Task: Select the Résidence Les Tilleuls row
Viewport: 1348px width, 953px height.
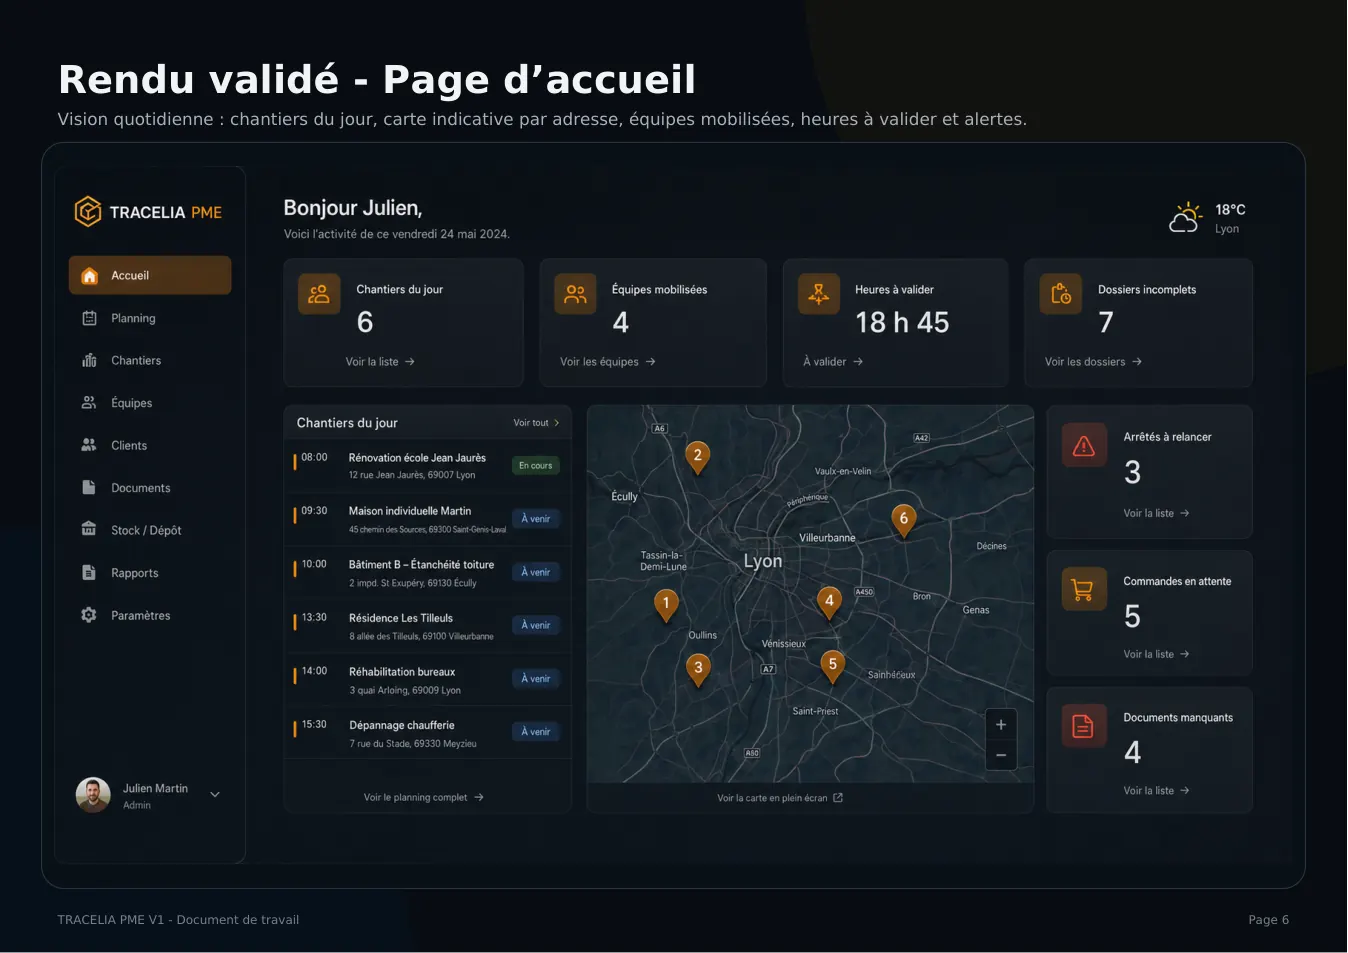Action: [428, 626]
